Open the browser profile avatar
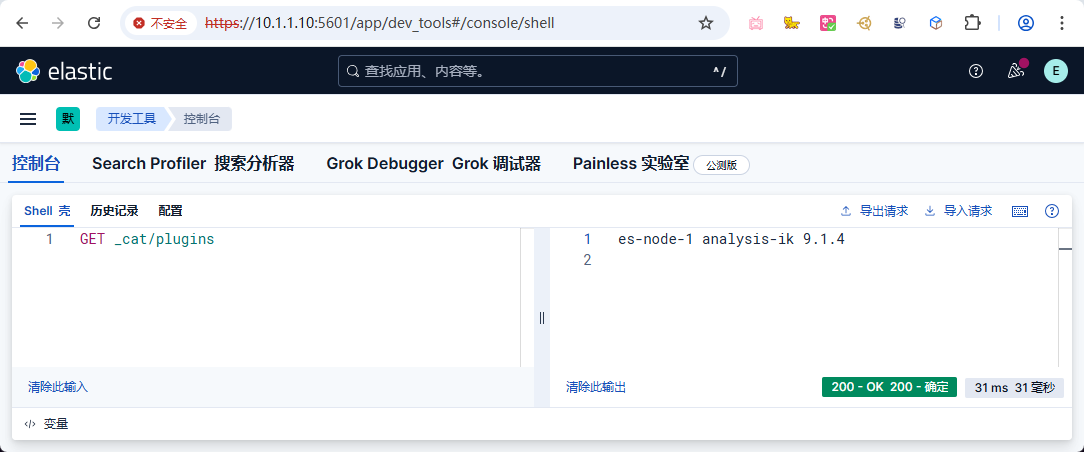Screen dimensions: 1084x452 coord(1026,23)
